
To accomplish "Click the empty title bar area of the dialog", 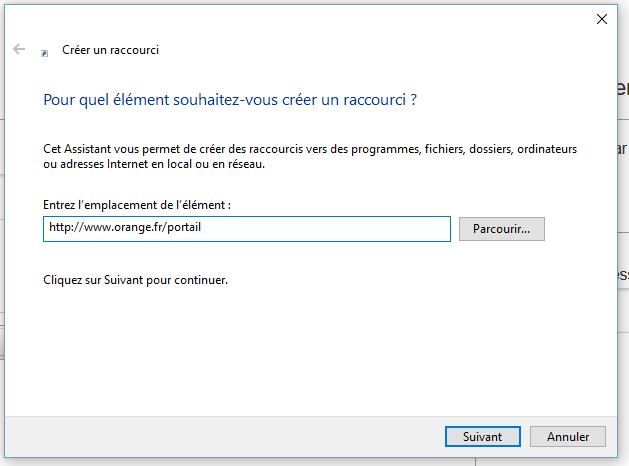I will coord(300,18).
